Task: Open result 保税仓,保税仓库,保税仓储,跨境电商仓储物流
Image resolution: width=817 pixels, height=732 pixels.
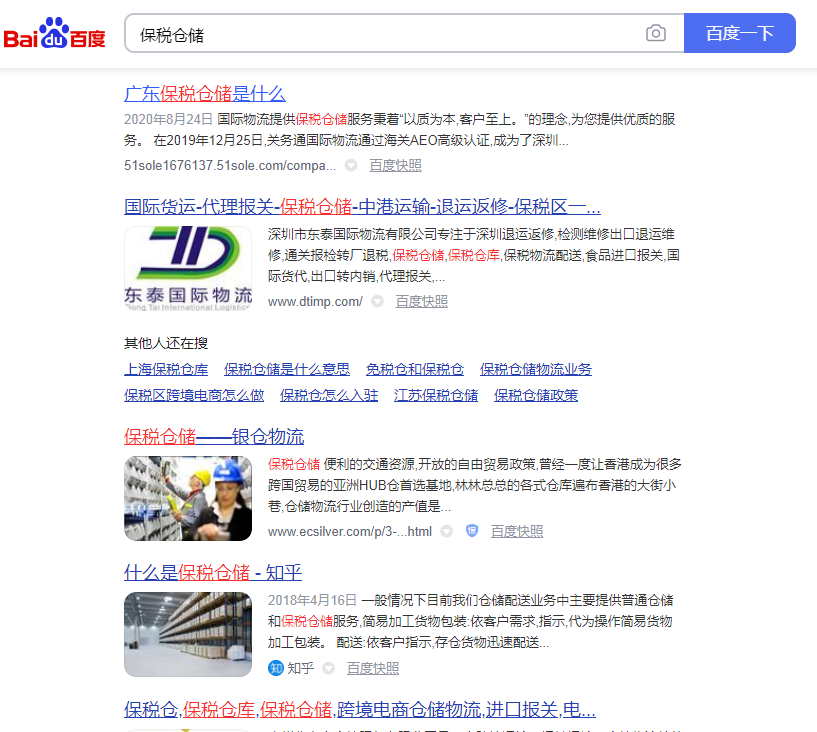Action: pos(360,710)
